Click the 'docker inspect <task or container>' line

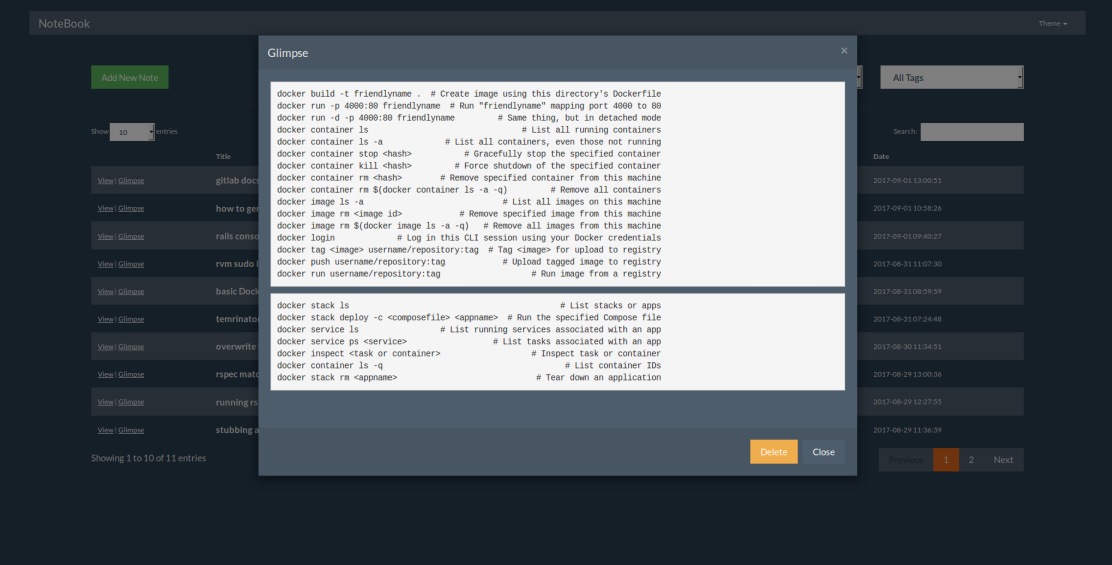[x=469, y=354]
